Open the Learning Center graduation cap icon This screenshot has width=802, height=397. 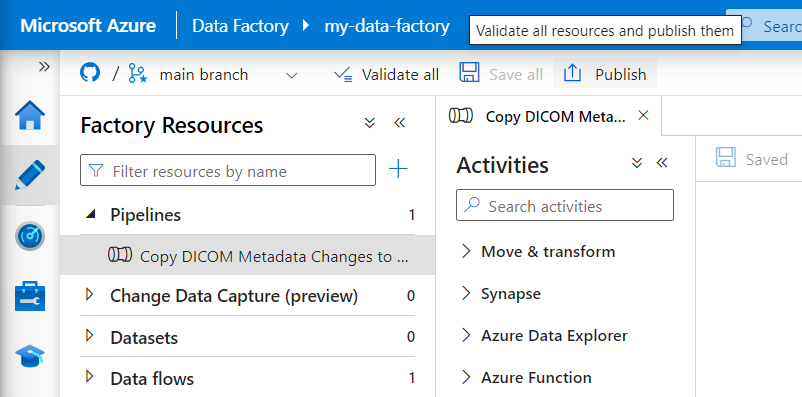[x=30, y=356]
